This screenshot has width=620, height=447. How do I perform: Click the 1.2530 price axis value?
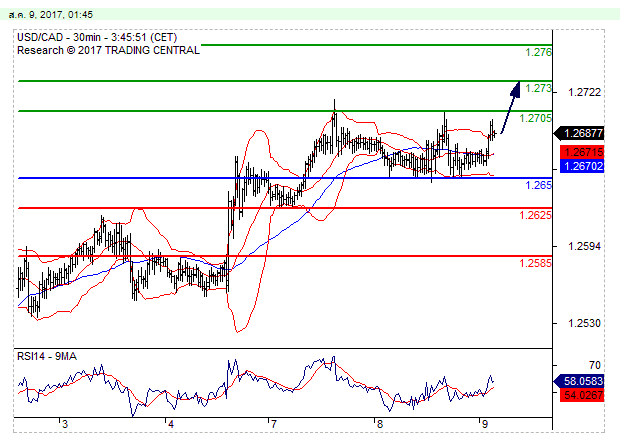[584, 323]
